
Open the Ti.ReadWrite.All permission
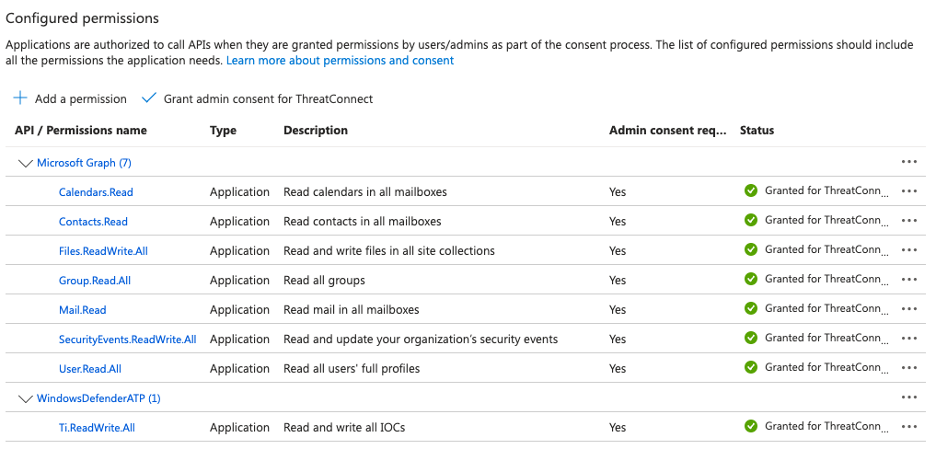pos(97,428)
